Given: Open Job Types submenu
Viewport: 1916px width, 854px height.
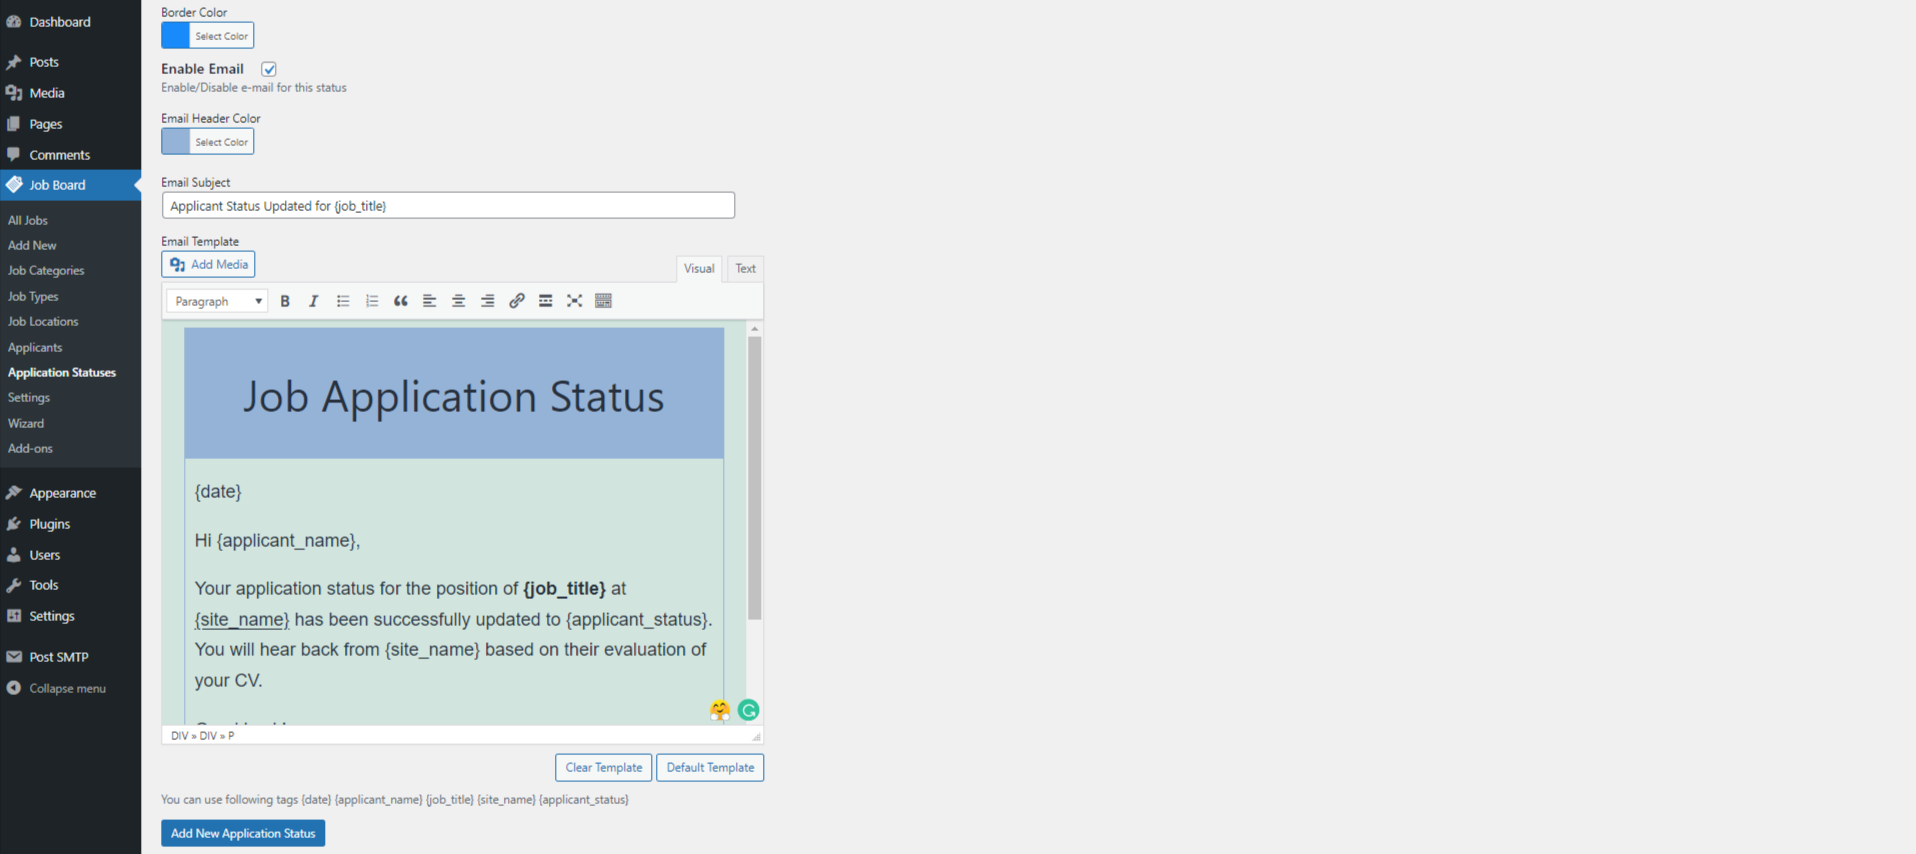Looking at the screenshot, I should point(33,297).
